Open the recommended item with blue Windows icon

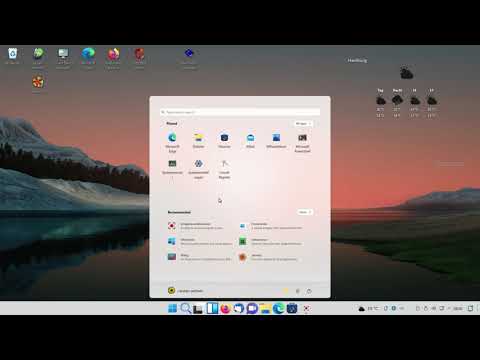pos(199,241)
